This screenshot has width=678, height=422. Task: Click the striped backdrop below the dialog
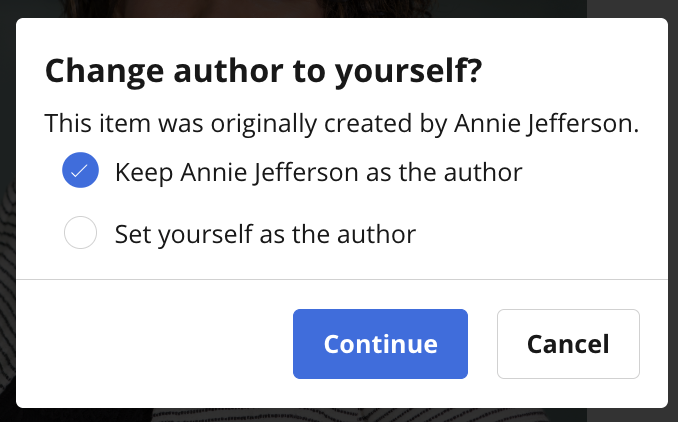pos(339,416)
